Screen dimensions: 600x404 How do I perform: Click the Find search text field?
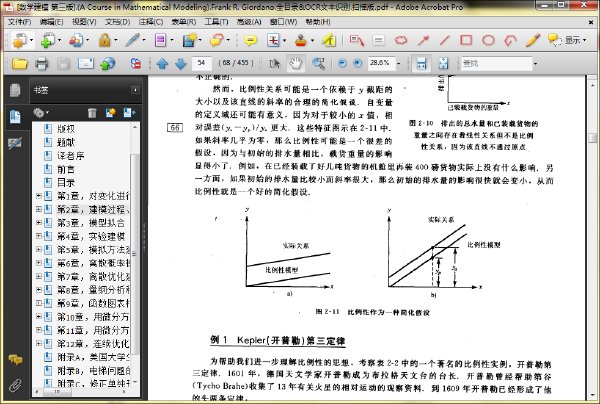[x=496, y=64]
